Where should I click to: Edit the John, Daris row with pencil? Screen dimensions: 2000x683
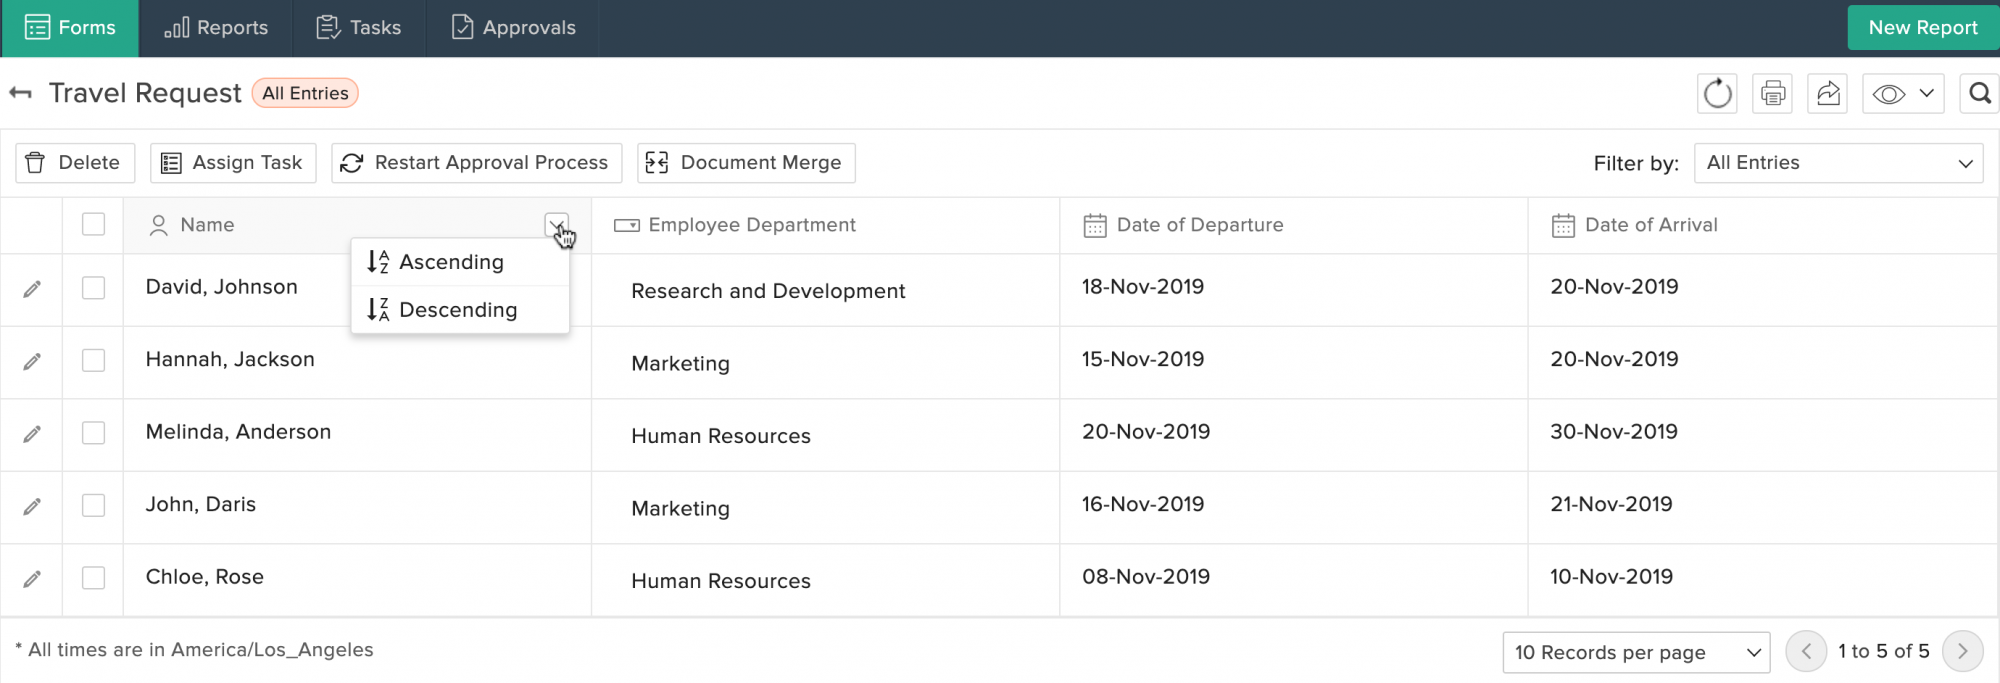(x=32, y=506)
